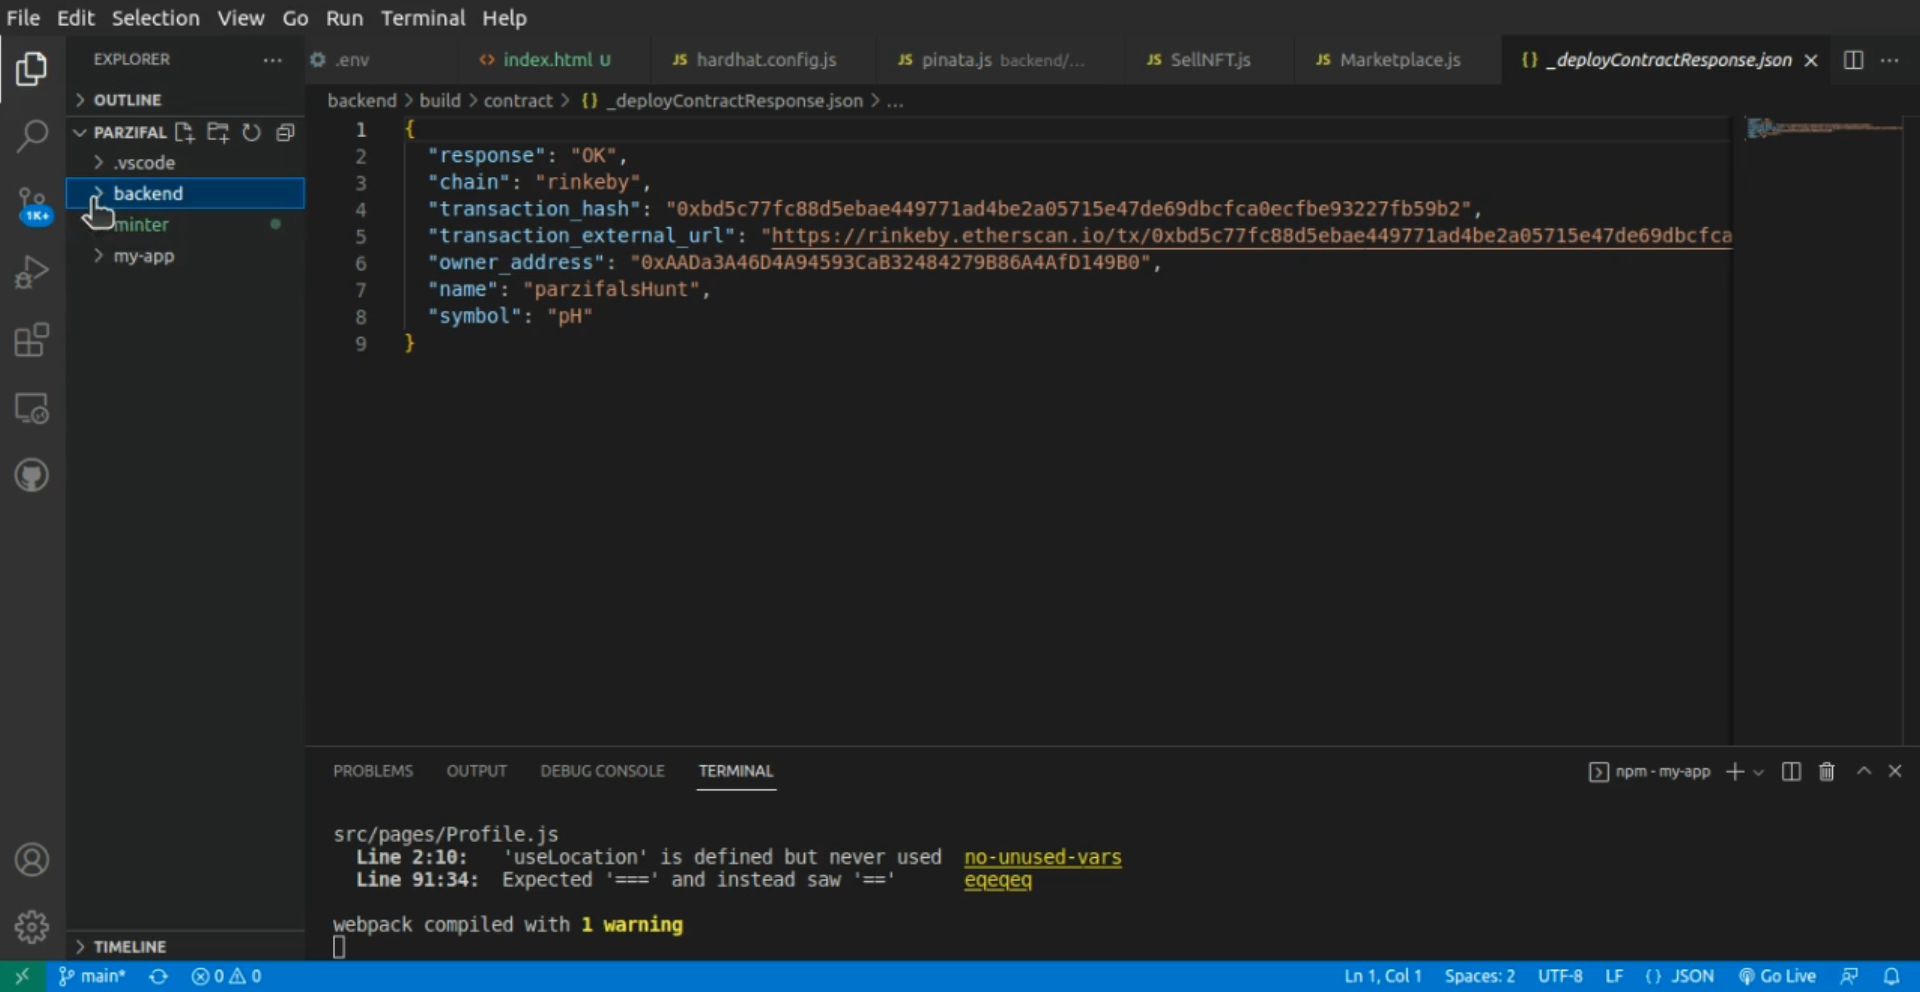Refresh the explorer file tree
The width and height of the screenshot is (1920, 992).
(251, 132)
